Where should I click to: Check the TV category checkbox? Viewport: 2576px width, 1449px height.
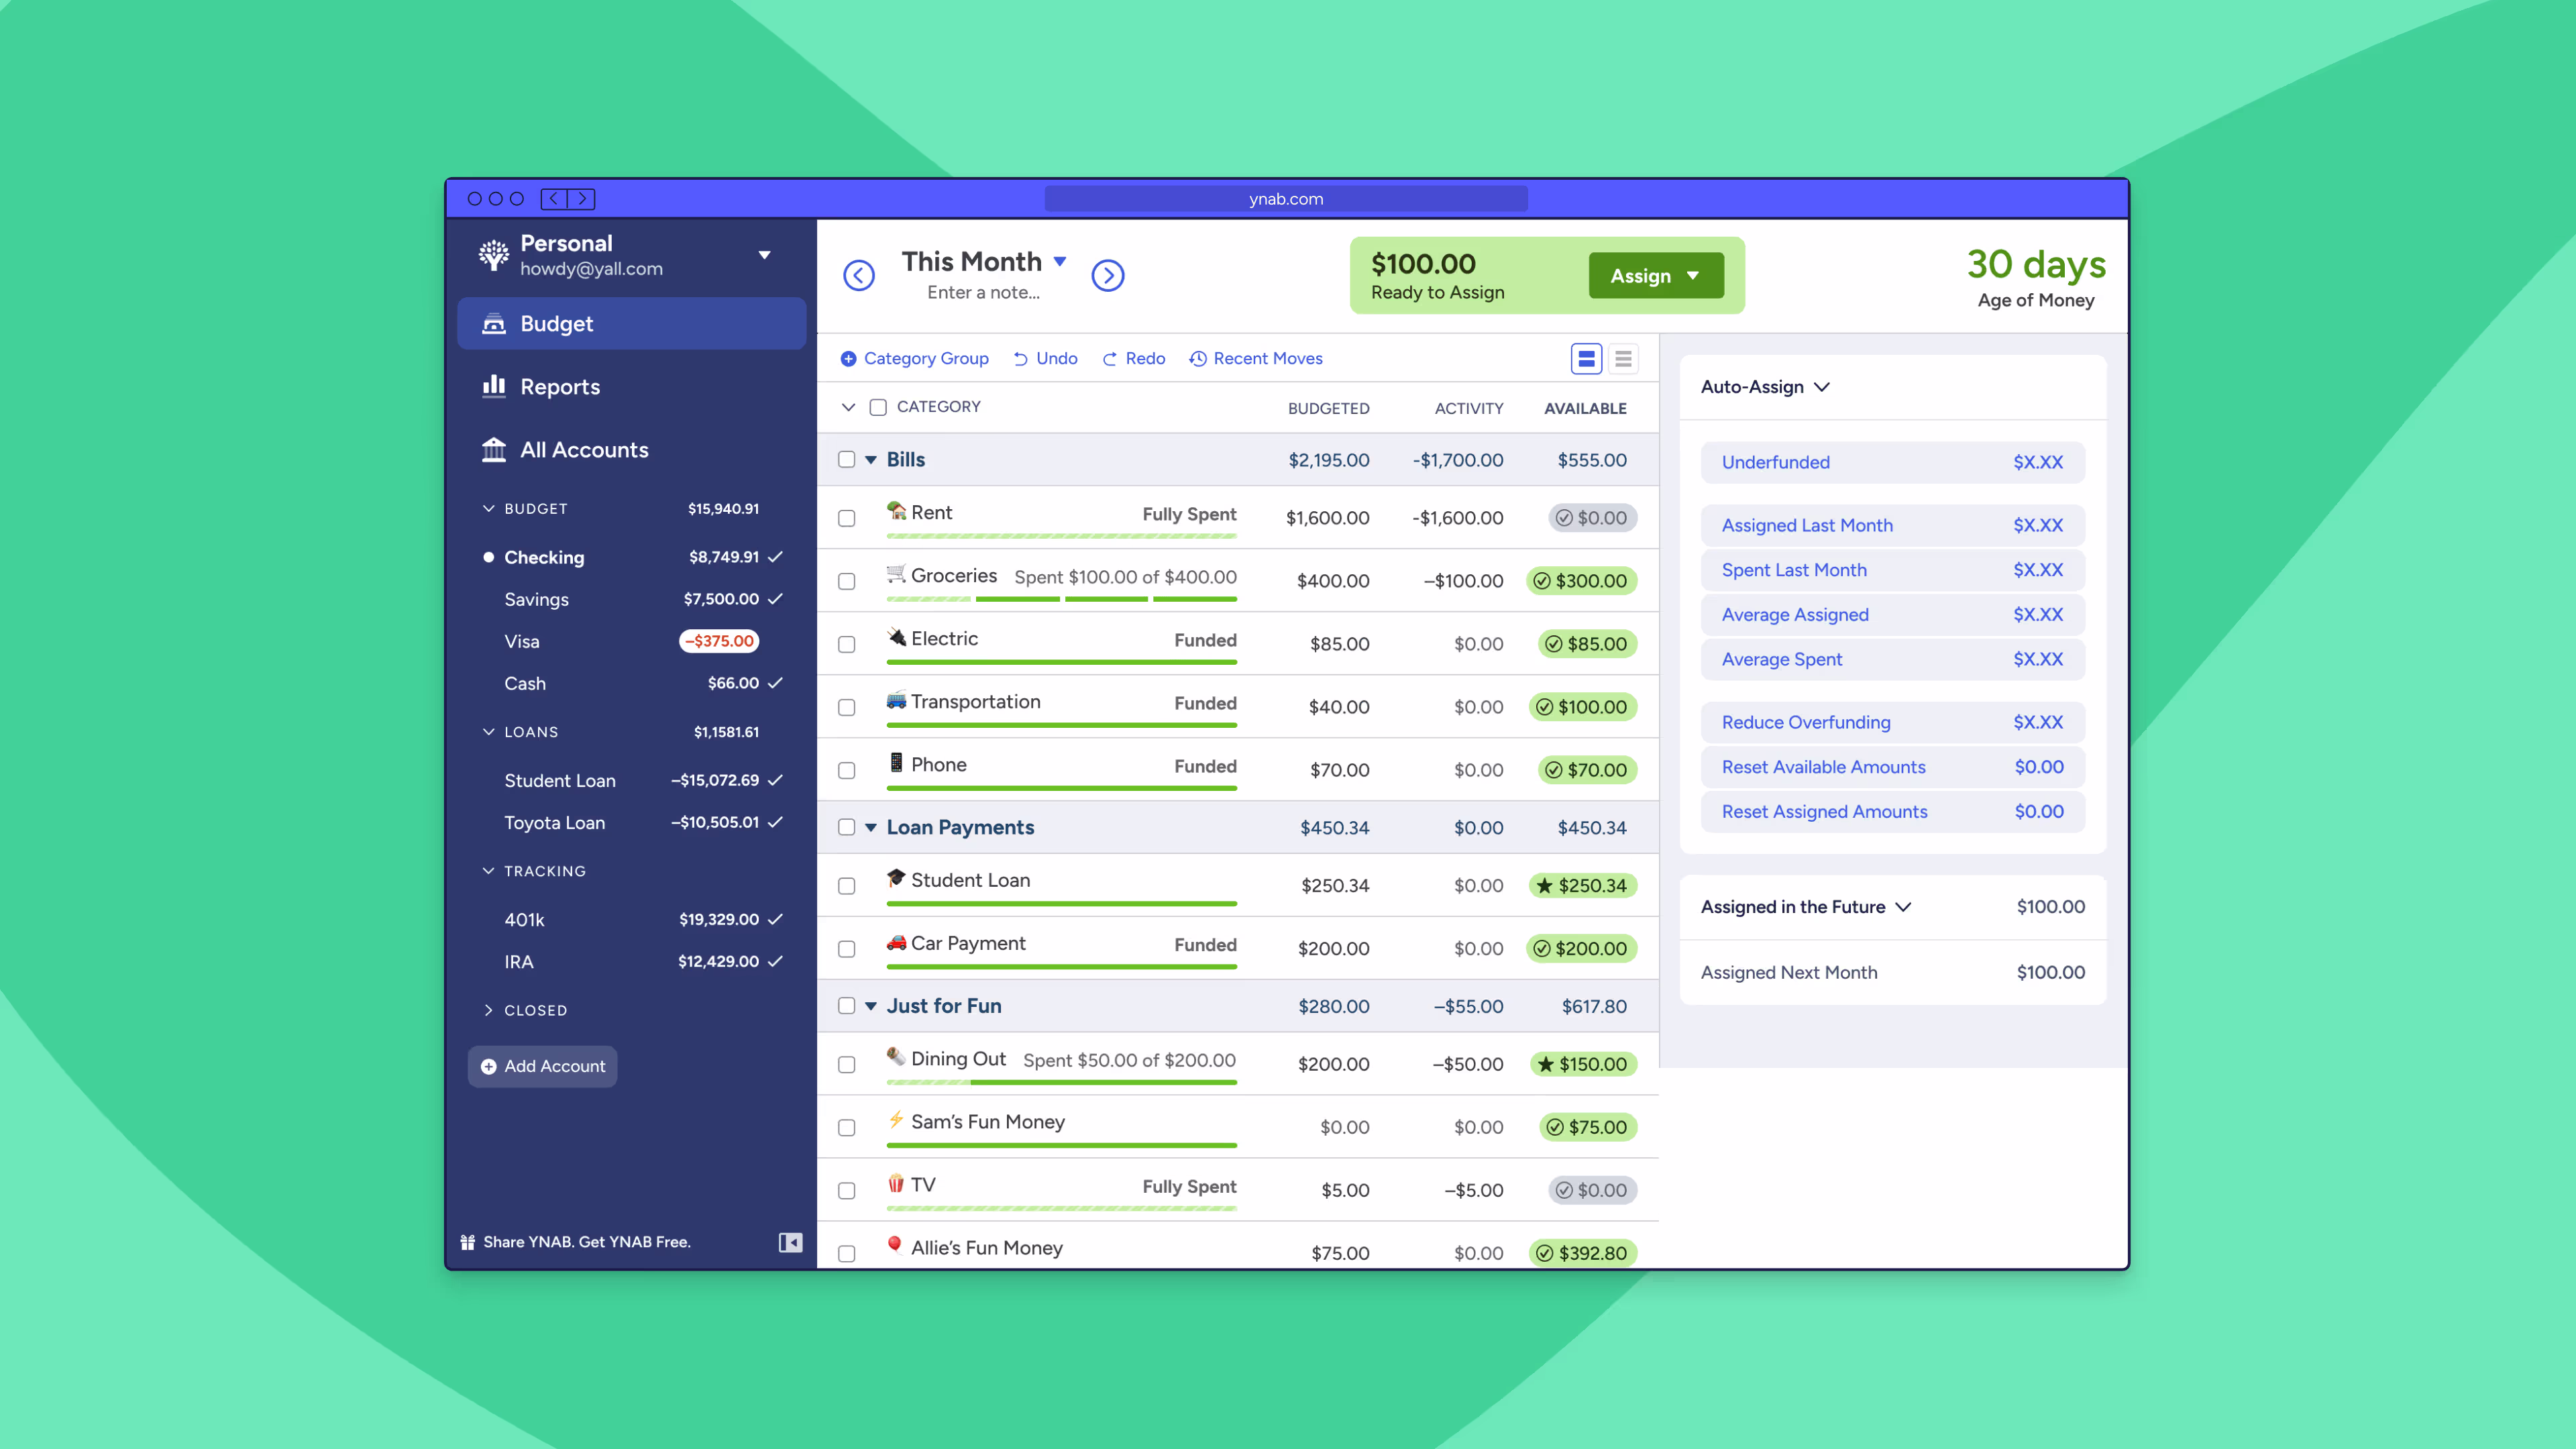click(846, 1191)
